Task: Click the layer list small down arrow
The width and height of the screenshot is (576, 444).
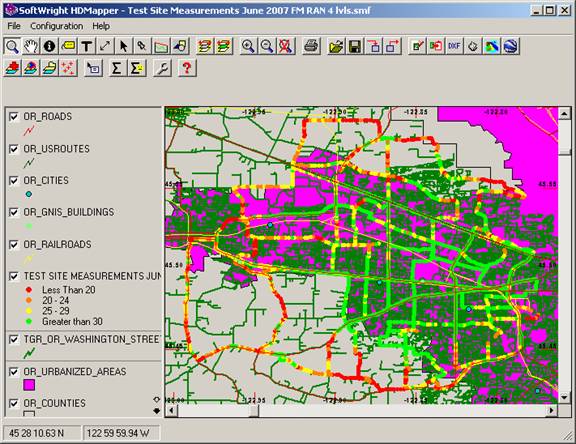Action: click(157, 411)
